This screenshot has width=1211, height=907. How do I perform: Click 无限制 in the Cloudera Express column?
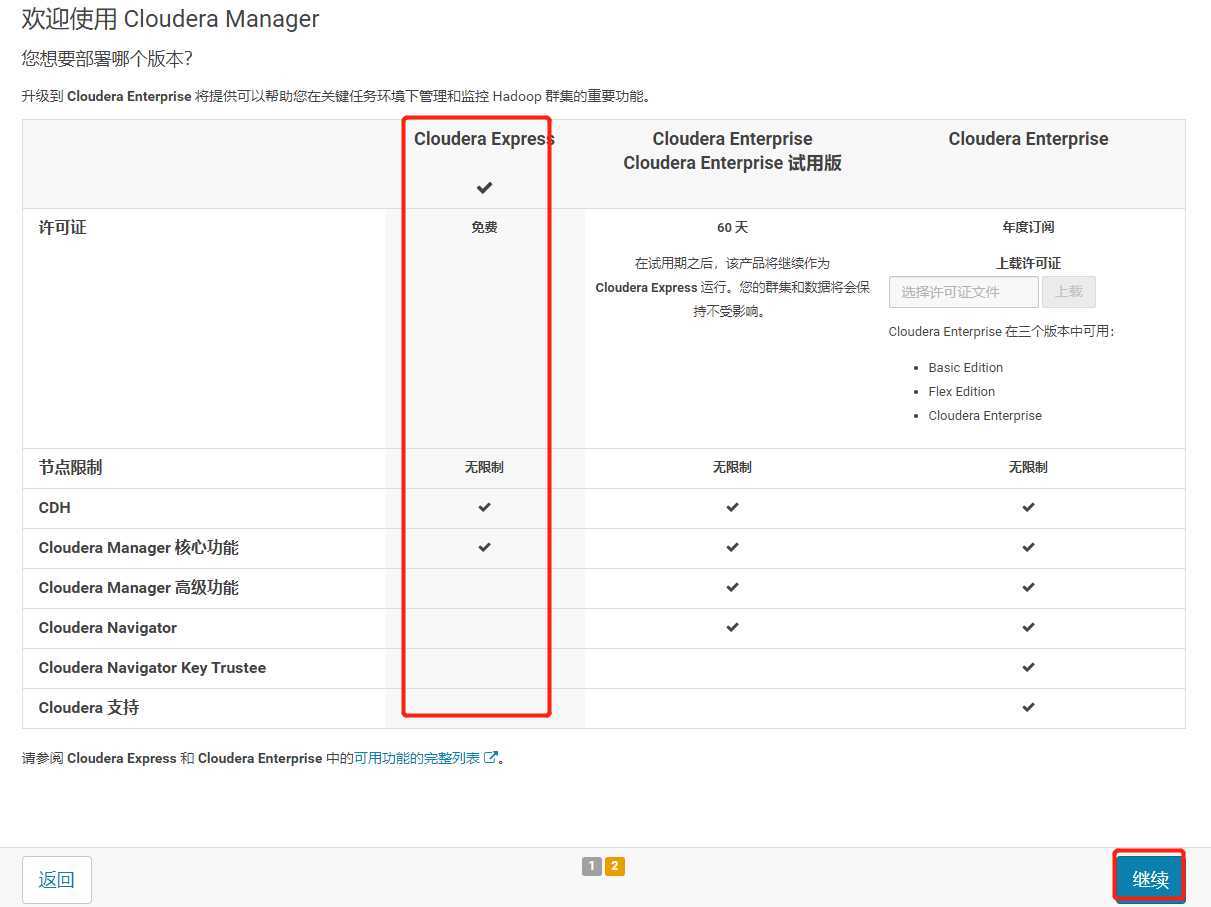(484, 467)
